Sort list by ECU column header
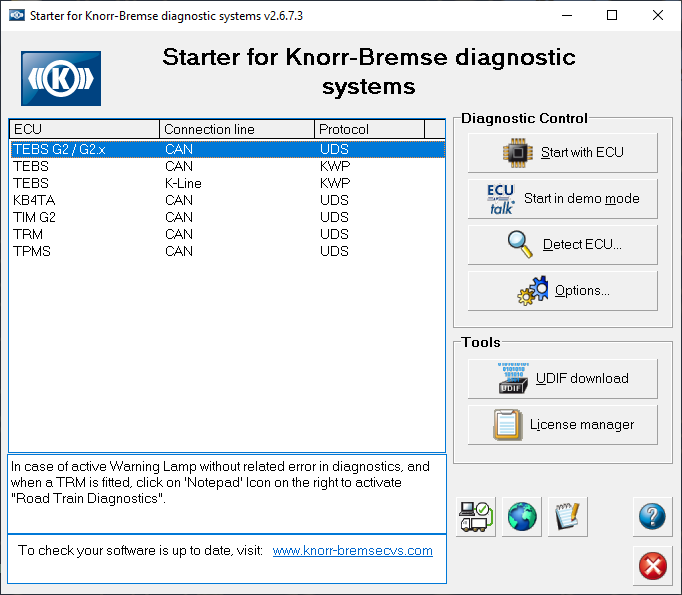This screenshot has height=595, width=682. point(84,129)
